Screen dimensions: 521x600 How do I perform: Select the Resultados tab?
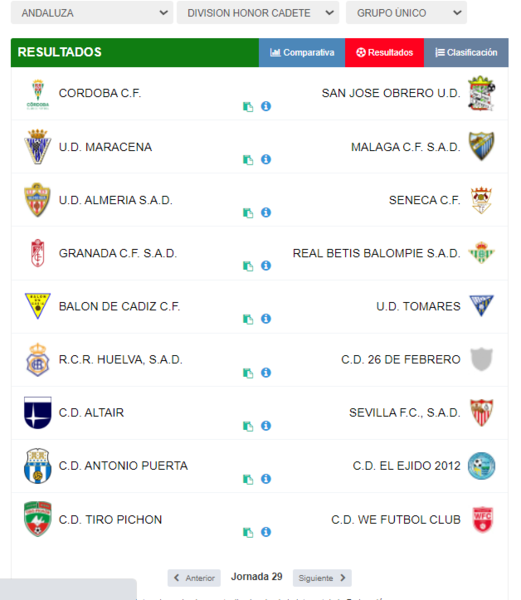point(384,52)
